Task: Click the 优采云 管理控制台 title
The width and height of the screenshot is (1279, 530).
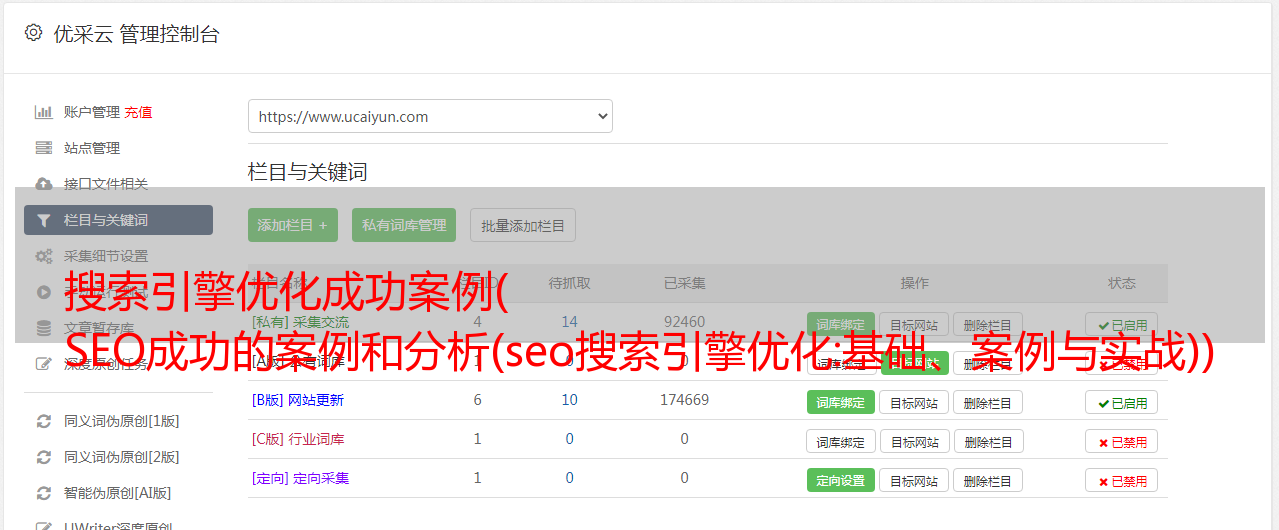Action: click(x=137, y=34)
